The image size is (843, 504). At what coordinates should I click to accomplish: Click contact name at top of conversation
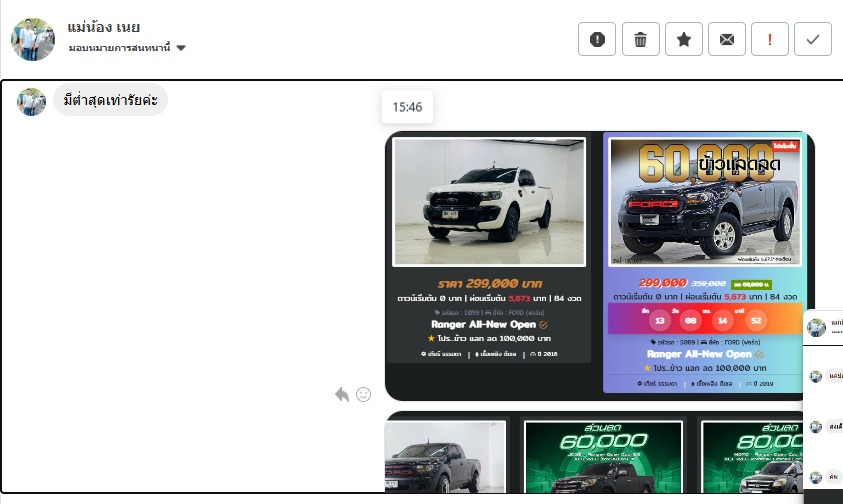[103, 27]
